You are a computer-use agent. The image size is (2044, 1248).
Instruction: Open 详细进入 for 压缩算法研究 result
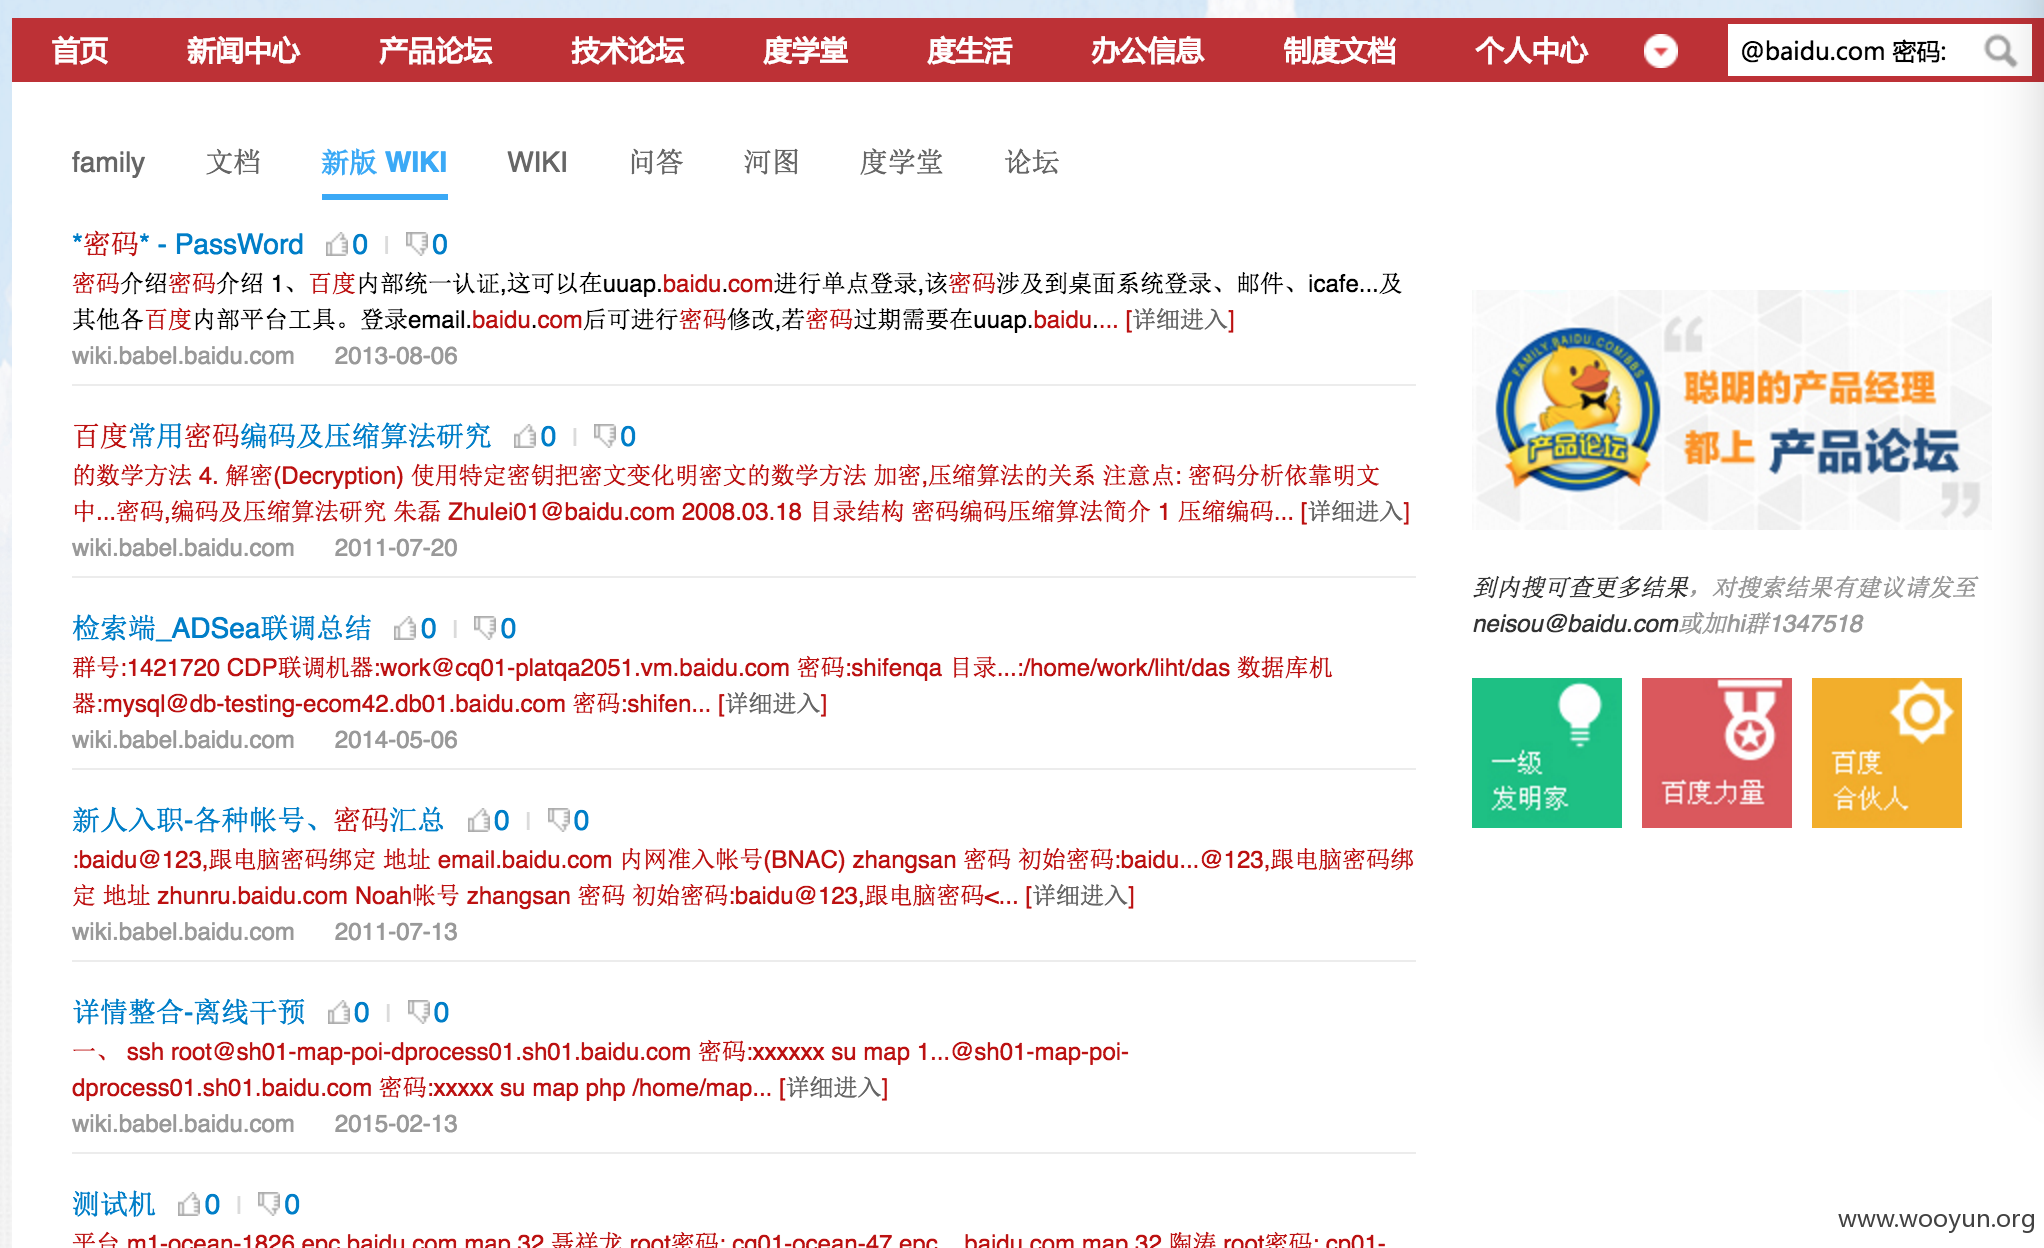tap(1355, 512)
